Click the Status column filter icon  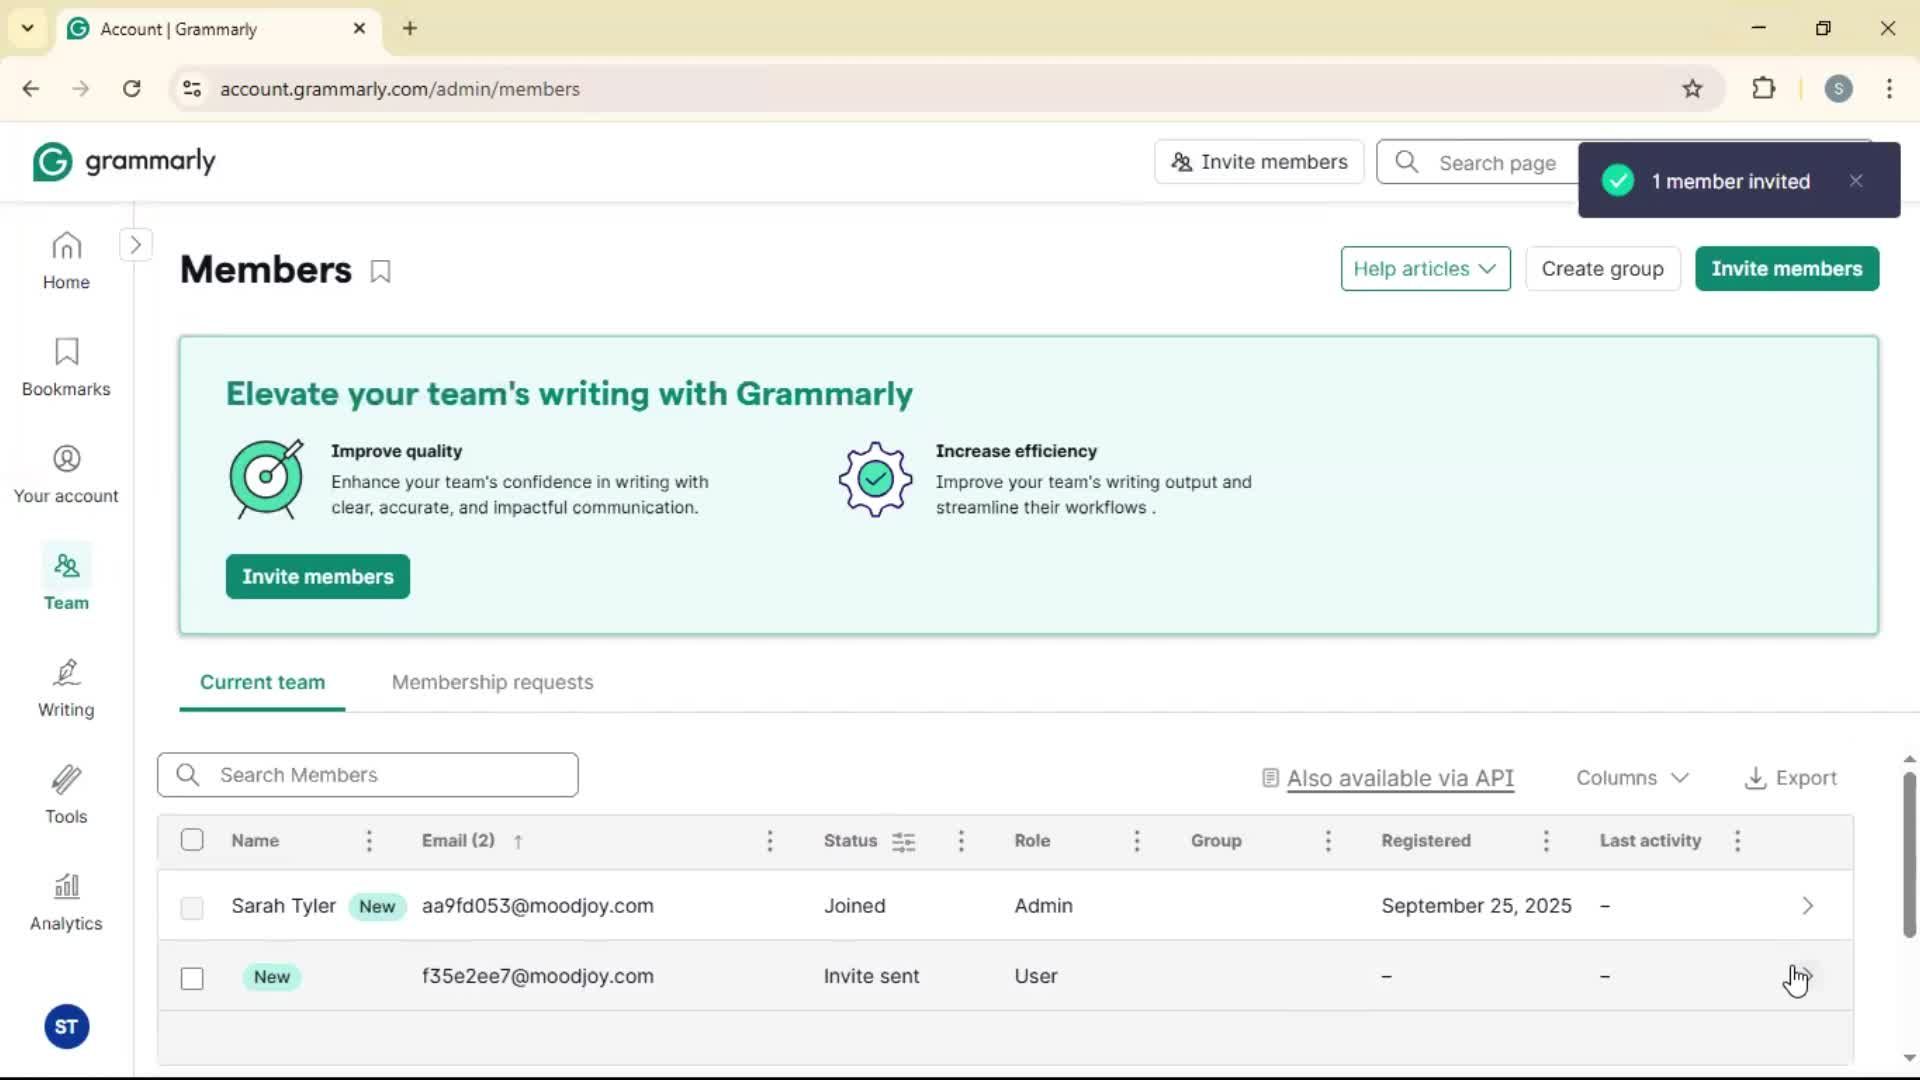[x=903, y=841]
